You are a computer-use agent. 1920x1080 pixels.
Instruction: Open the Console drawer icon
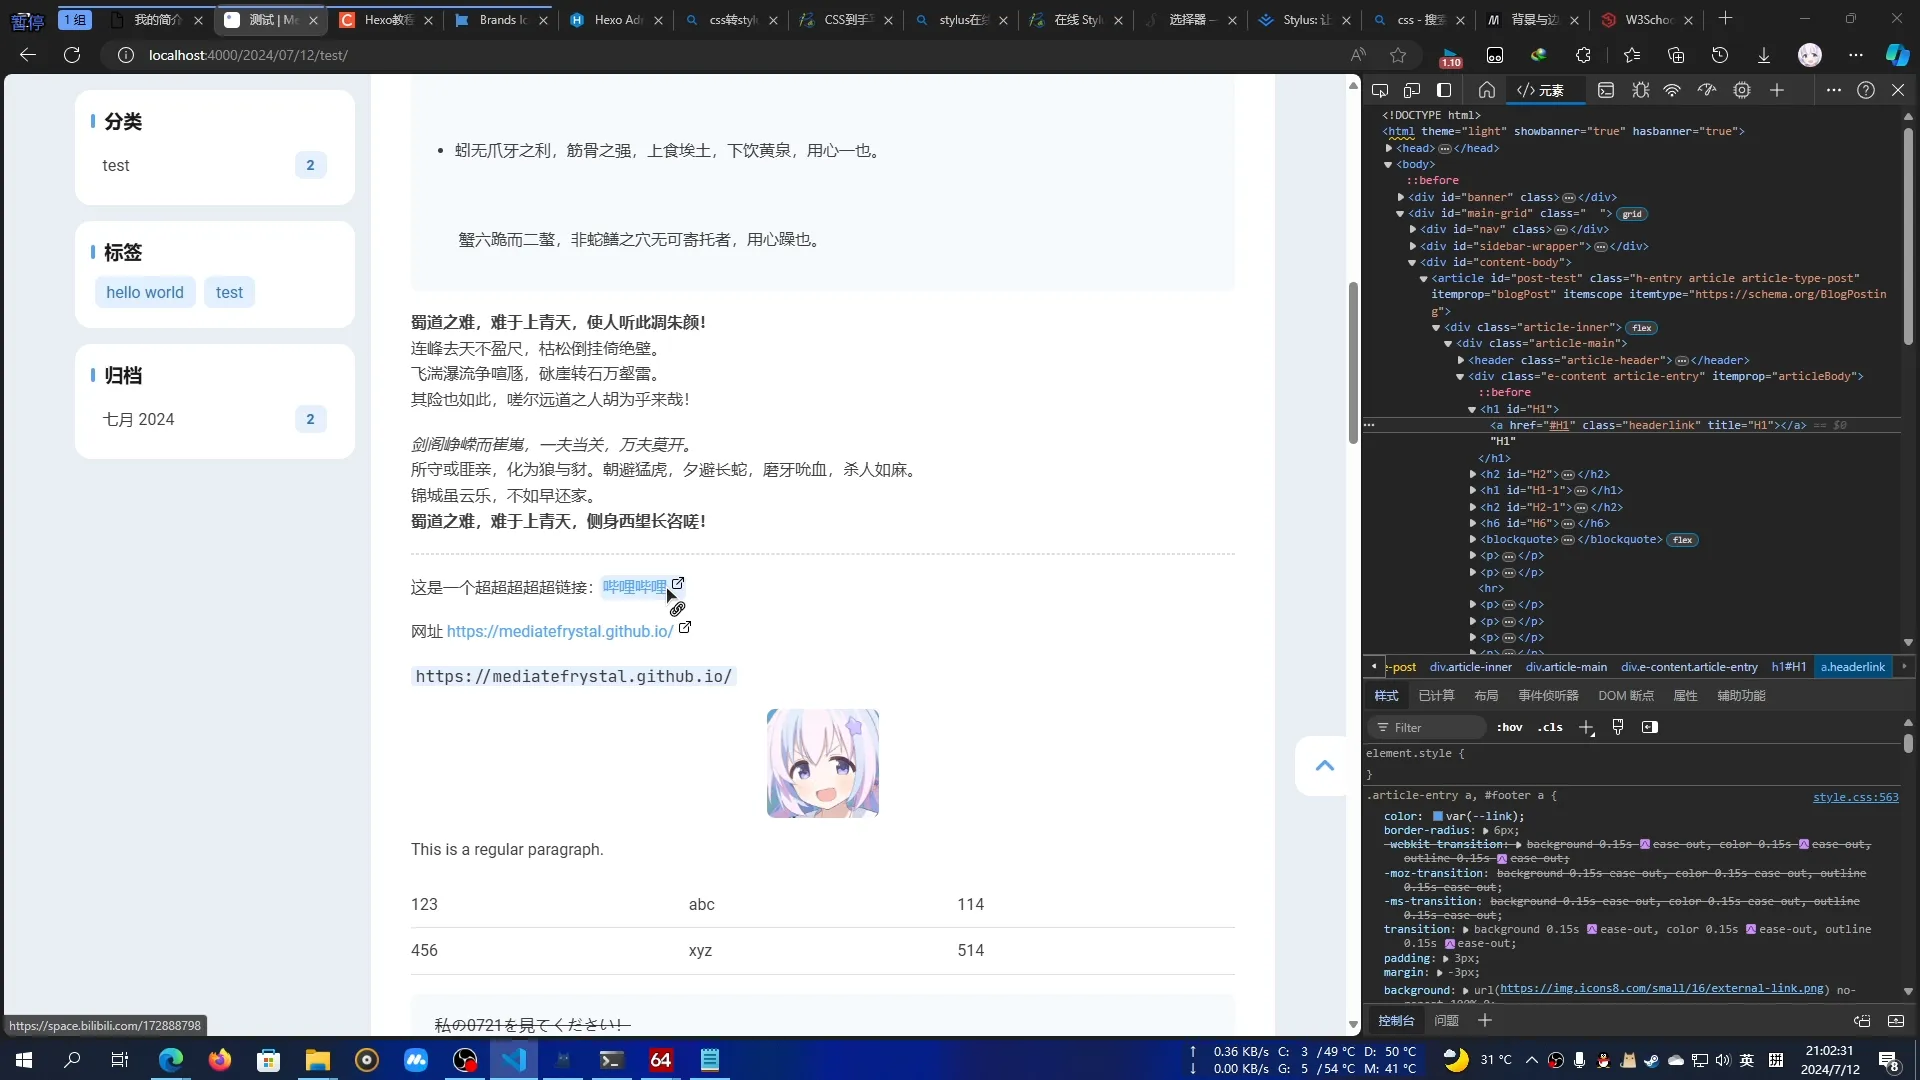pyautogui.click(x=1607, y=90)
